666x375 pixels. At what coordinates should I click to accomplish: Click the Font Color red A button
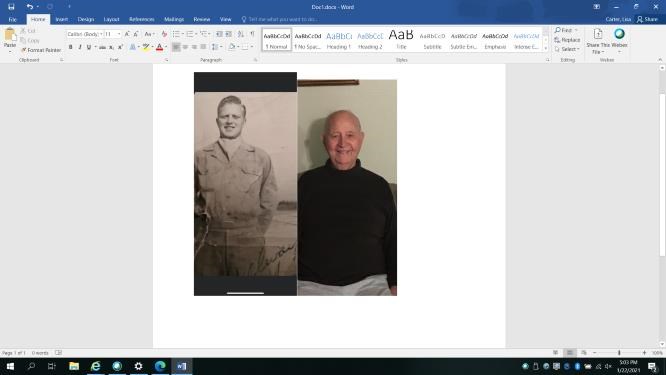click(x=159, y=47)
